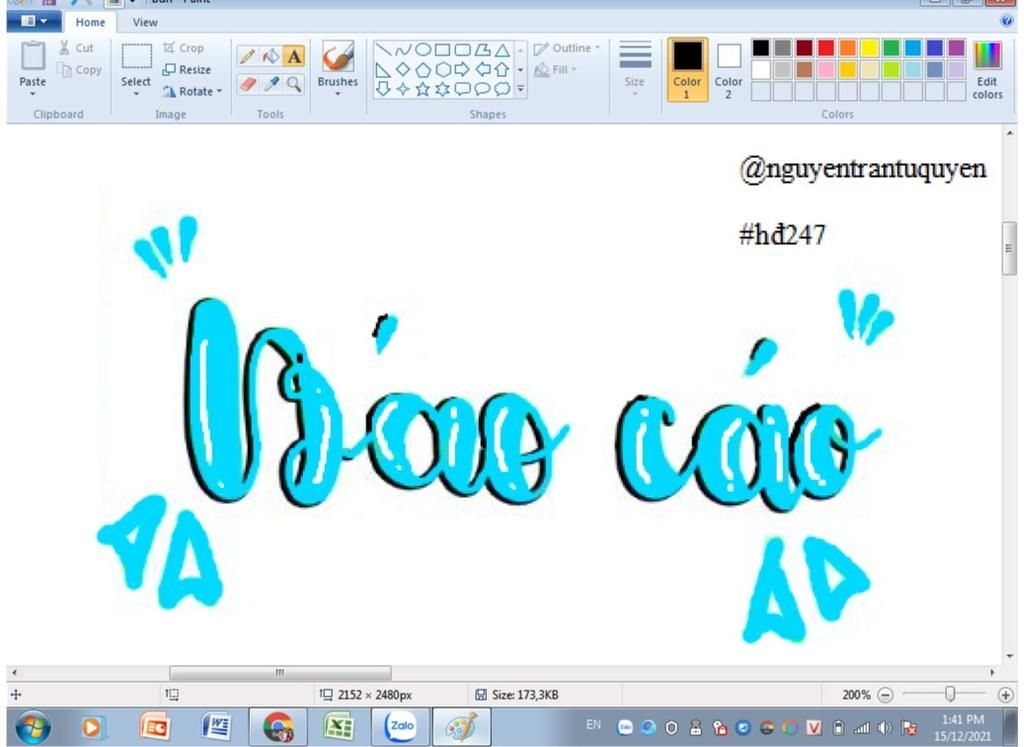The image size is (1024, 747).
Task: Open Paint Help question mark icon
Action: click(1006, 21)
